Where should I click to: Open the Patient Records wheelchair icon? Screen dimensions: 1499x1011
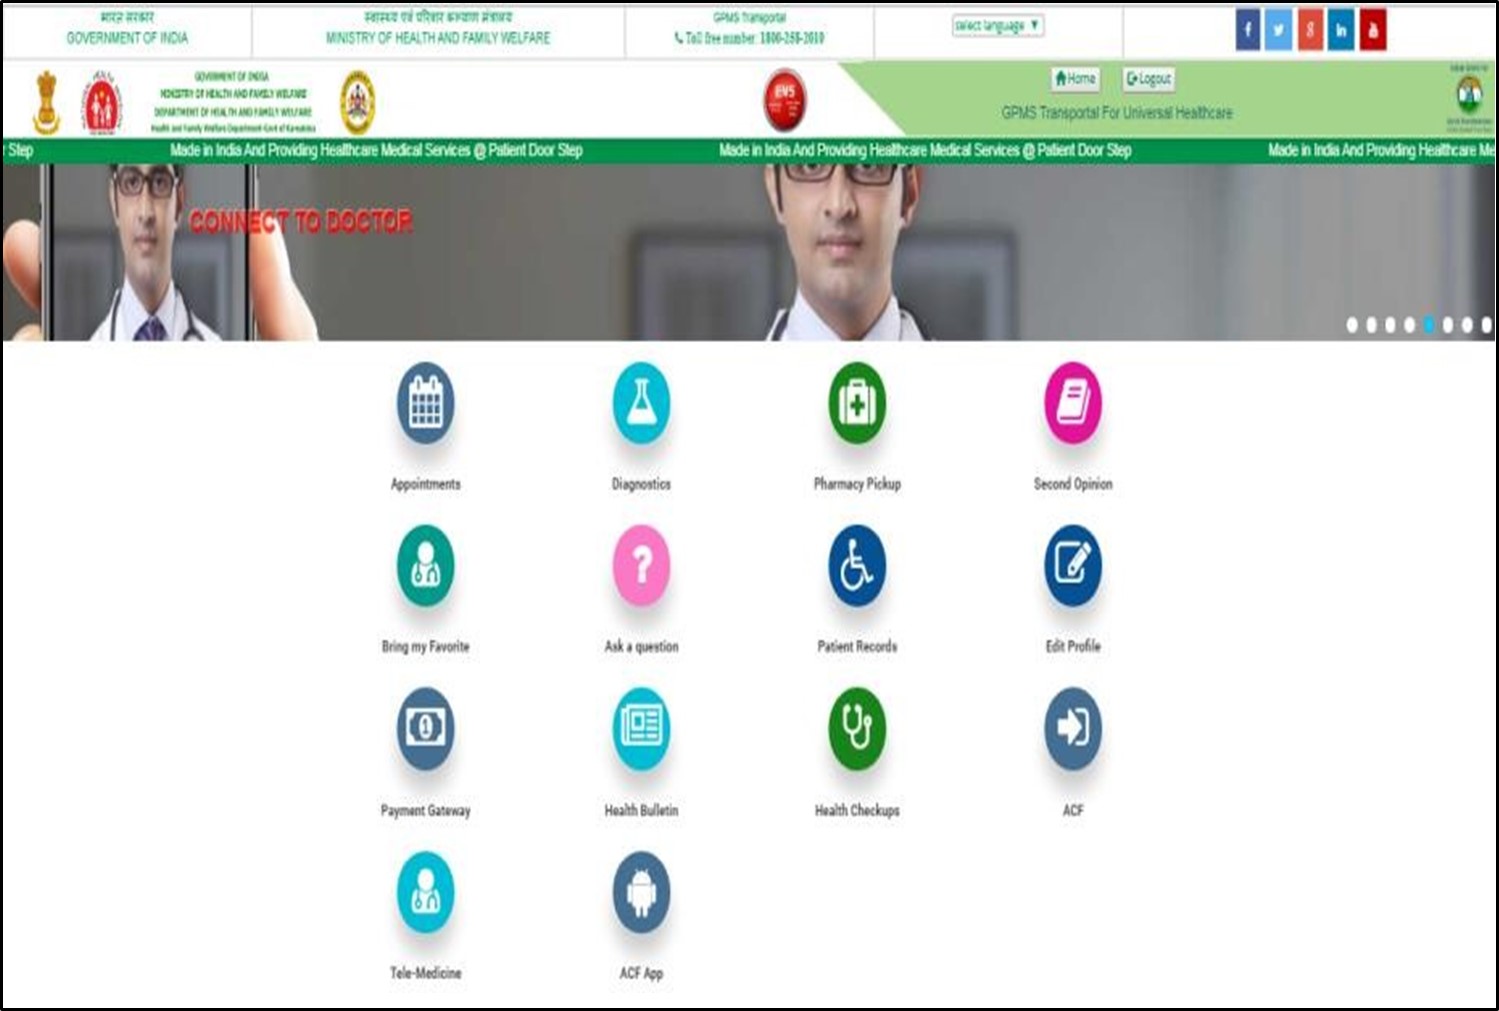[x=857, y=566]
